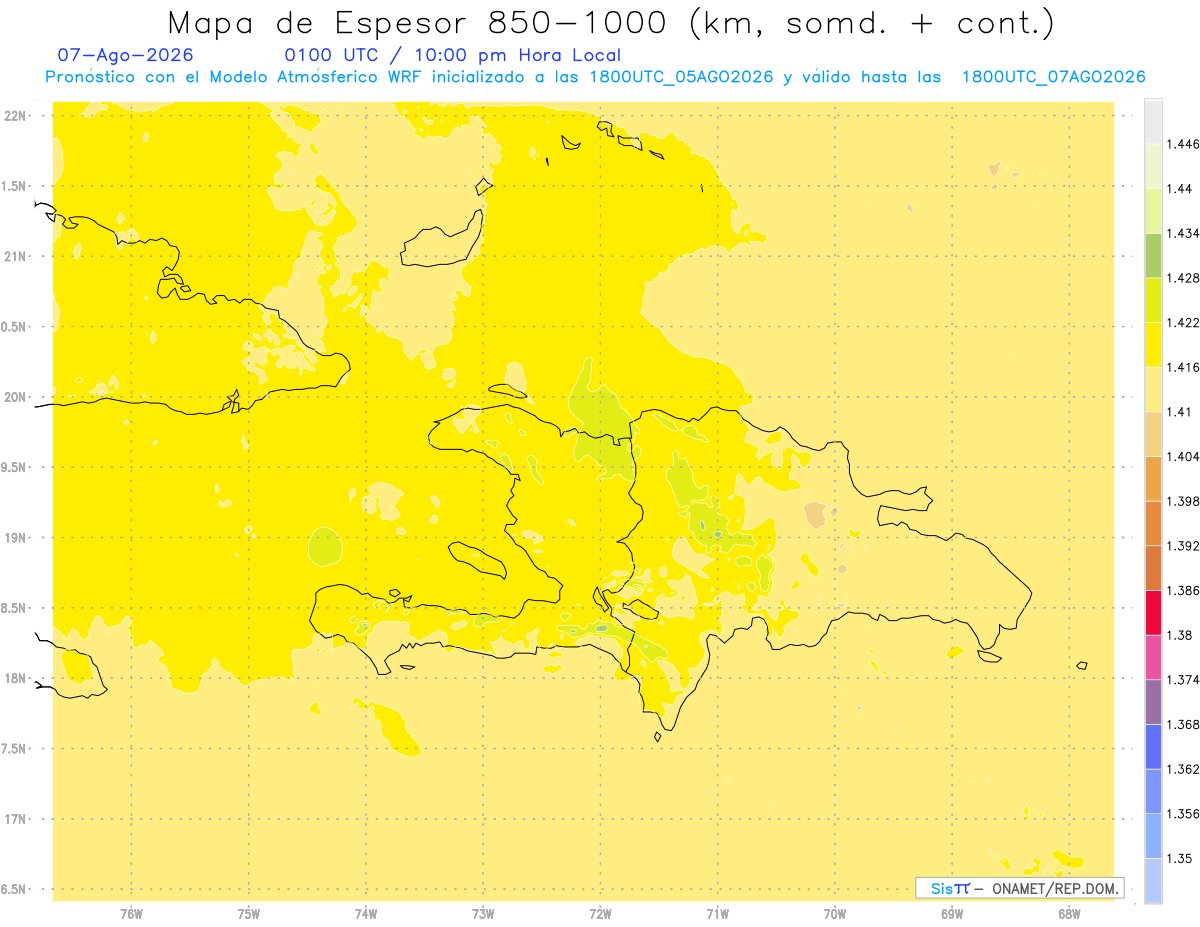Select the "1800UTC_07AGO2026" valid-until time
Viewport: 1200px width, 927px height.
1053,77
